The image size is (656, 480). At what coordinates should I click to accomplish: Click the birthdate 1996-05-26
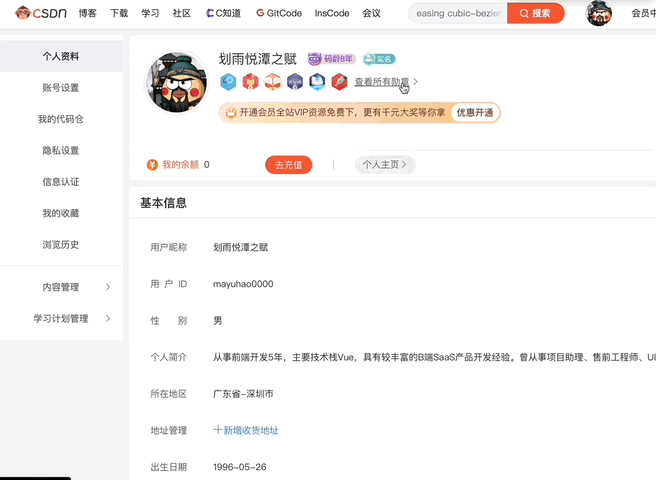click(240, 467)
